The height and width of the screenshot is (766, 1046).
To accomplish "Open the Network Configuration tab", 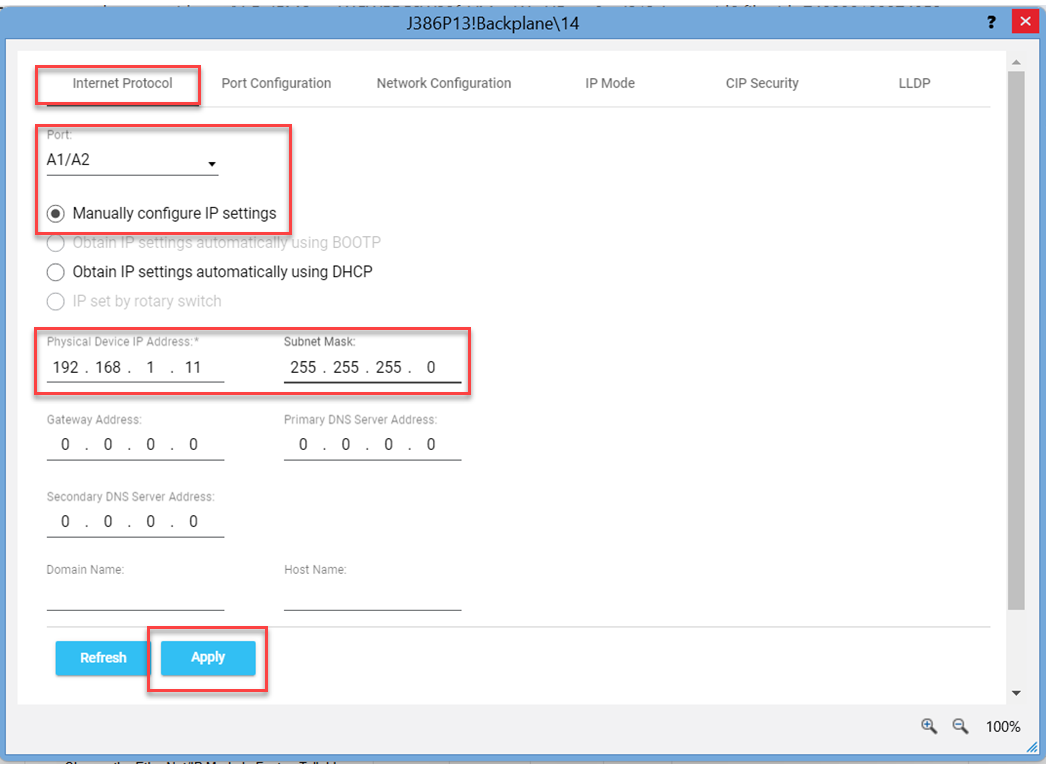I will tap(444, 83).
